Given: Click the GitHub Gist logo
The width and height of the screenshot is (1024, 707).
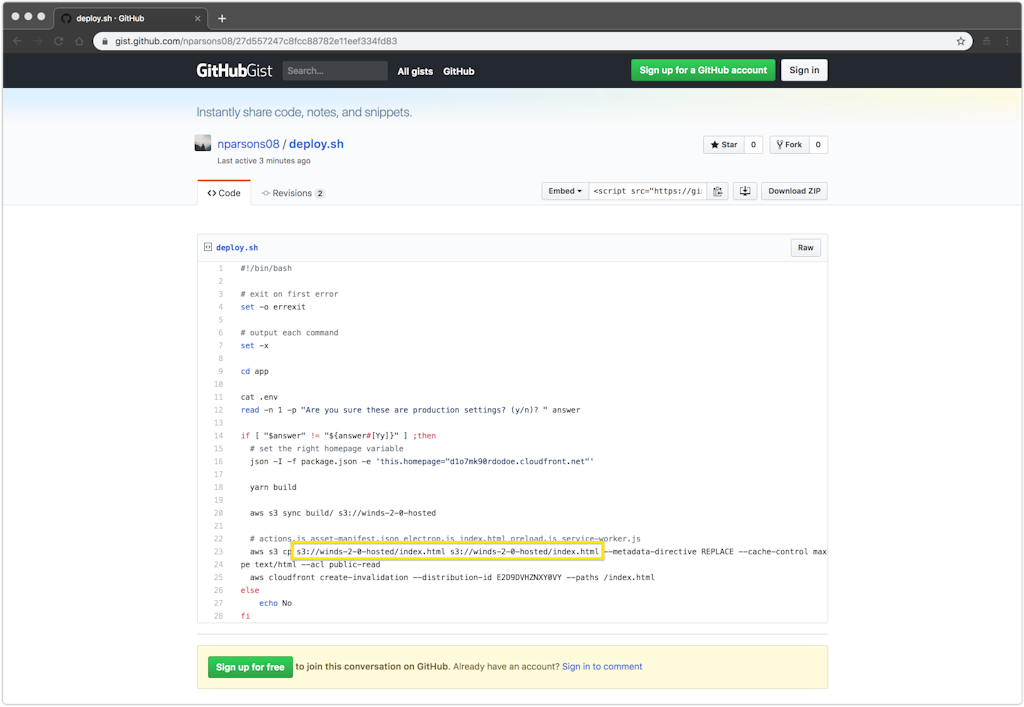Looking at the screenshot, I should (x=234, y=71).
